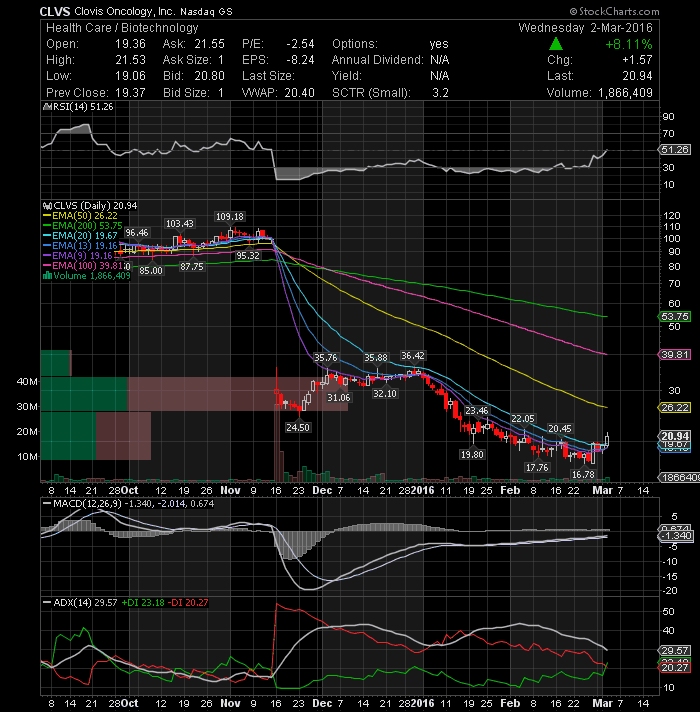Screen dimensions: 700x712
Task: Select the EMA(50) 26.22 legend entry
Action: tap(80, 216)
